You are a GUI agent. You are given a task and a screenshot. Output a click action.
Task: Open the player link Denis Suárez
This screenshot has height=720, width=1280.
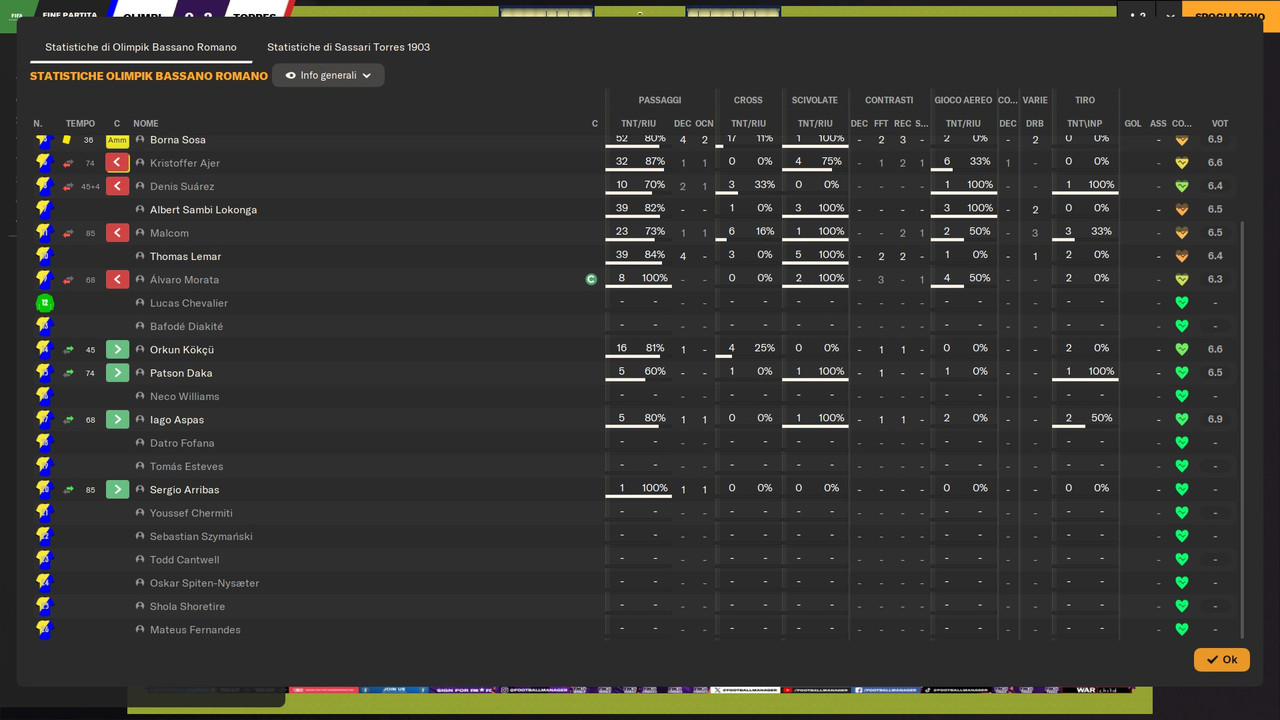point(182,186)
